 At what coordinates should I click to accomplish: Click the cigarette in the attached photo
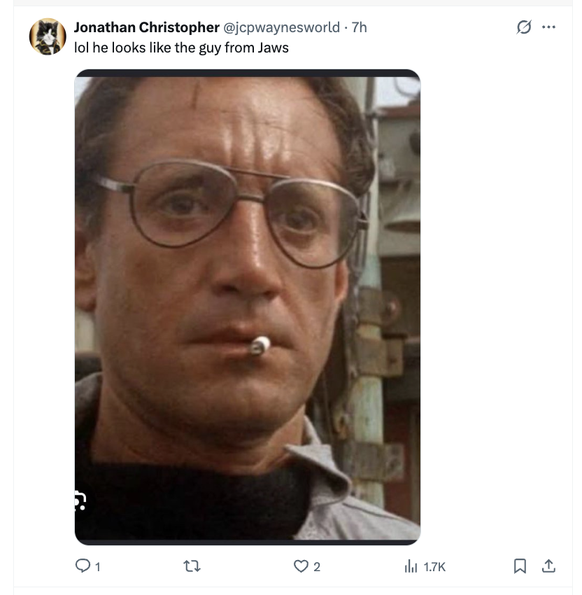pyautogui.click(x=260, y=346)
